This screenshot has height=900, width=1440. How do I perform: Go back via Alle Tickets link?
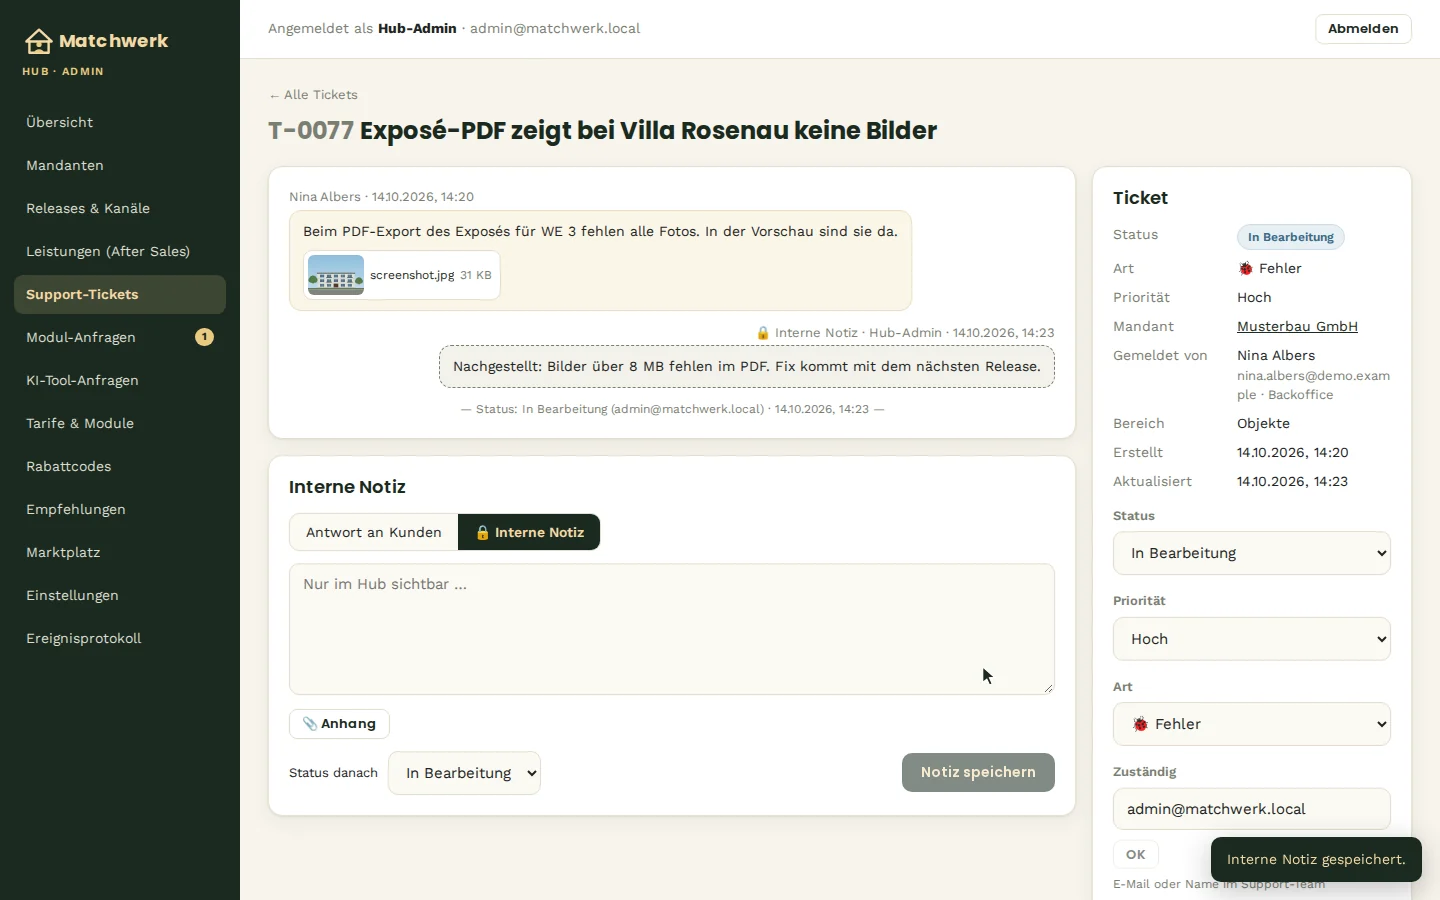[313, 95]
